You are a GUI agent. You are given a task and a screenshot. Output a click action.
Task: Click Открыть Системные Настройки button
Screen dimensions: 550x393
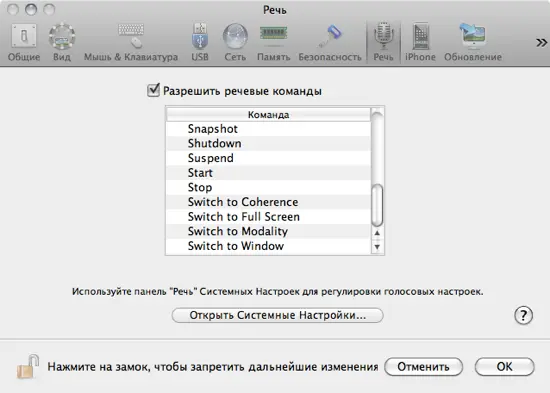[x=277, y=315]
